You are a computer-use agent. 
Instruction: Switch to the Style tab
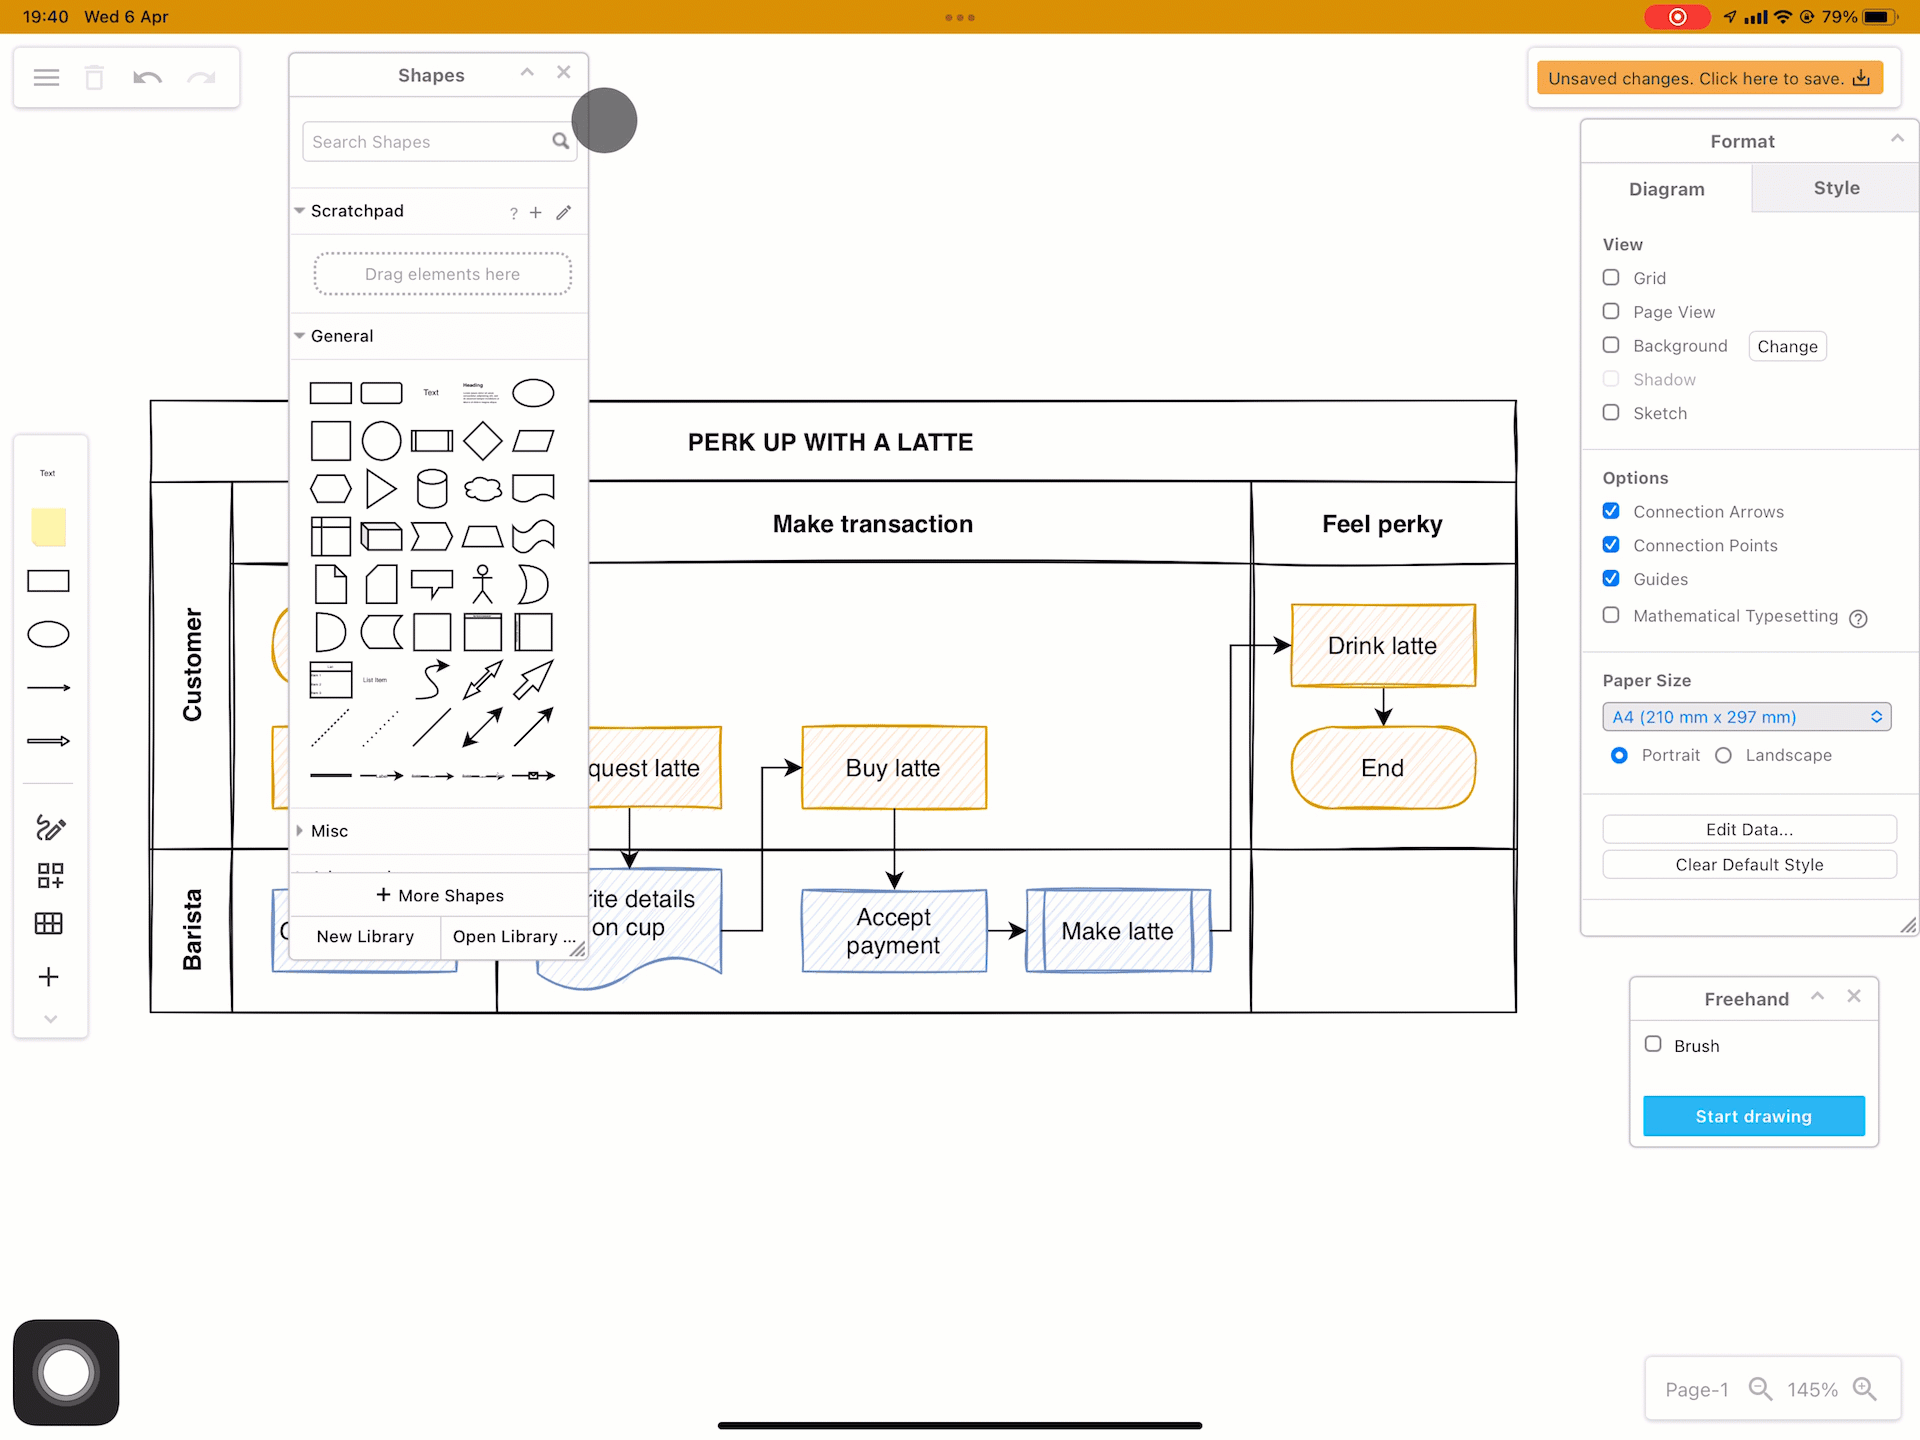pos(1835,188)
